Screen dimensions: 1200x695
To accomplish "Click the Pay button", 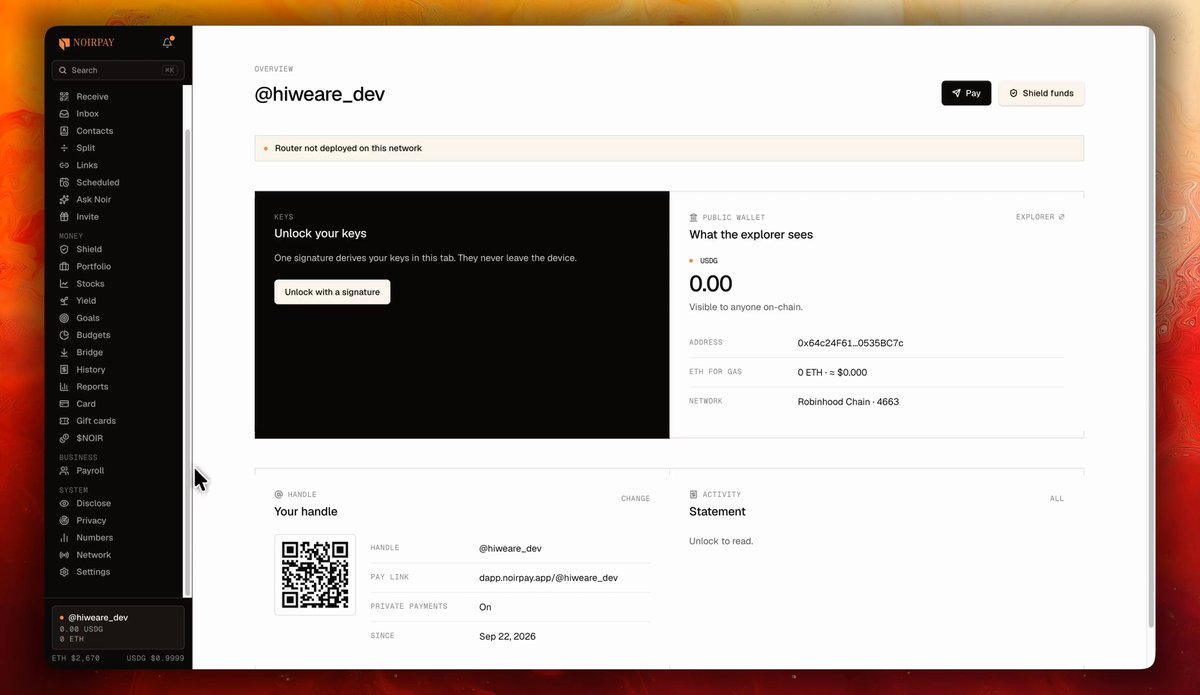I will (x=966, y=93).
